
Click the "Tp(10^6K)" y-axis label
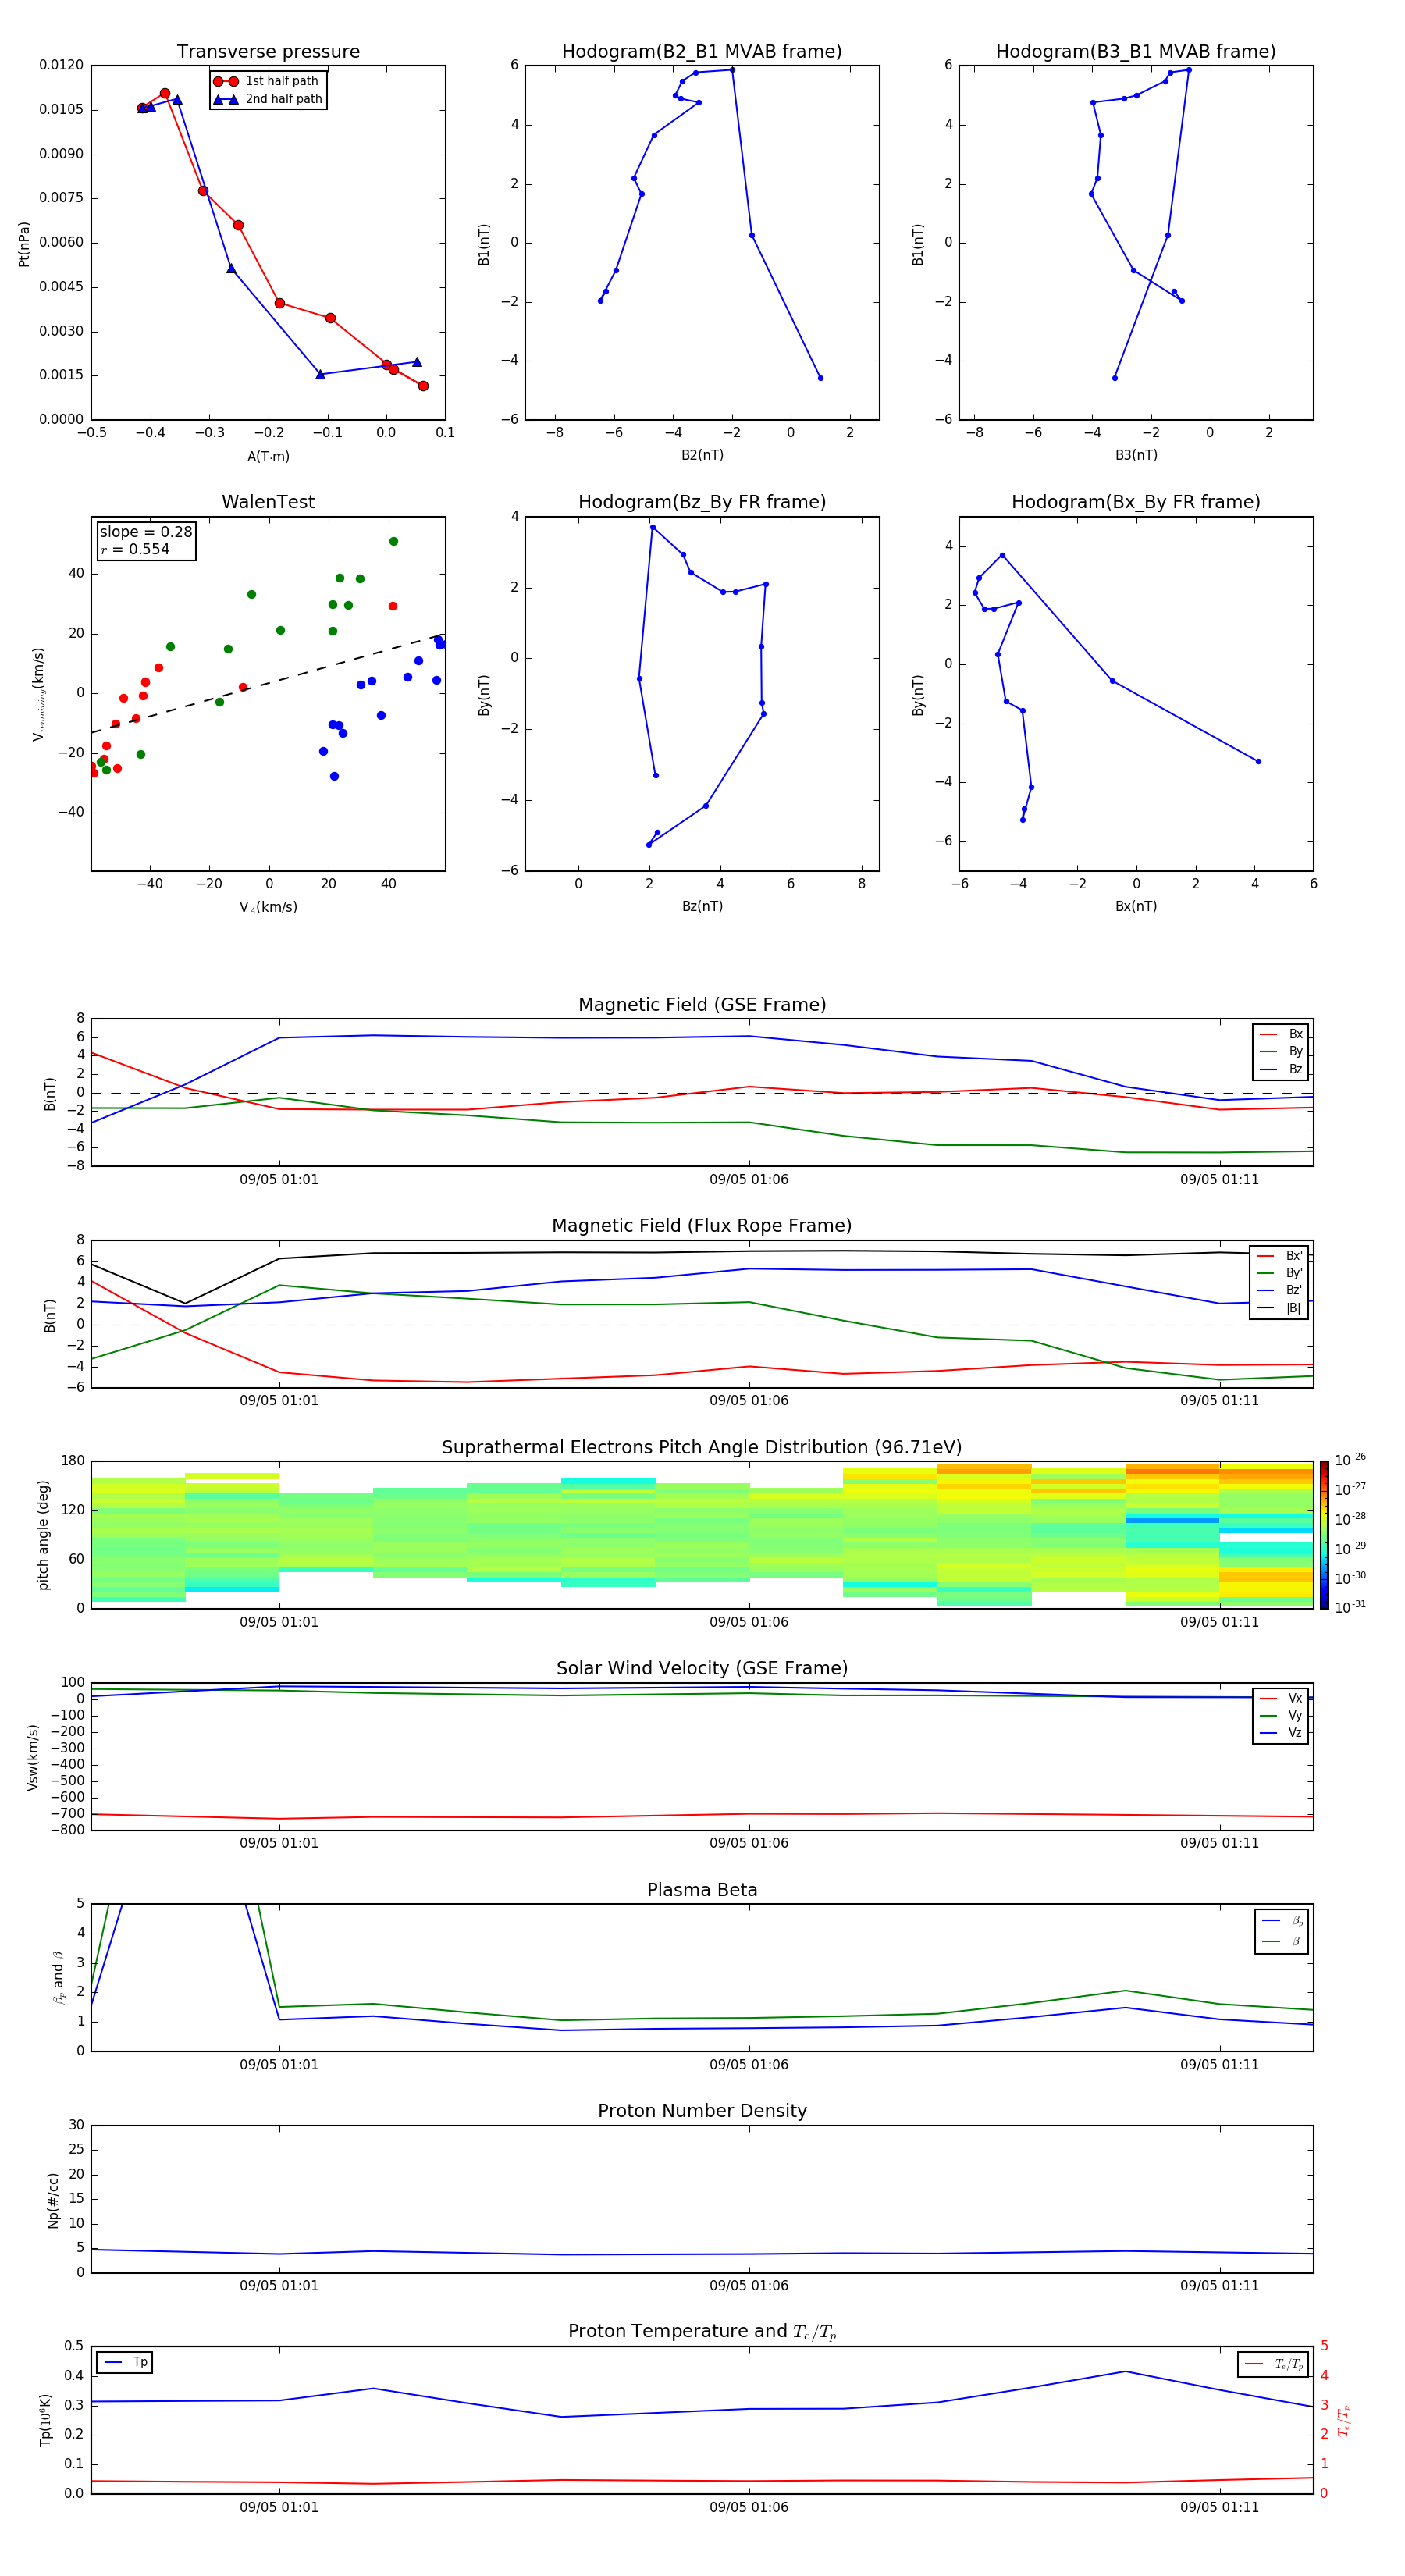(x=45, y=2420)
